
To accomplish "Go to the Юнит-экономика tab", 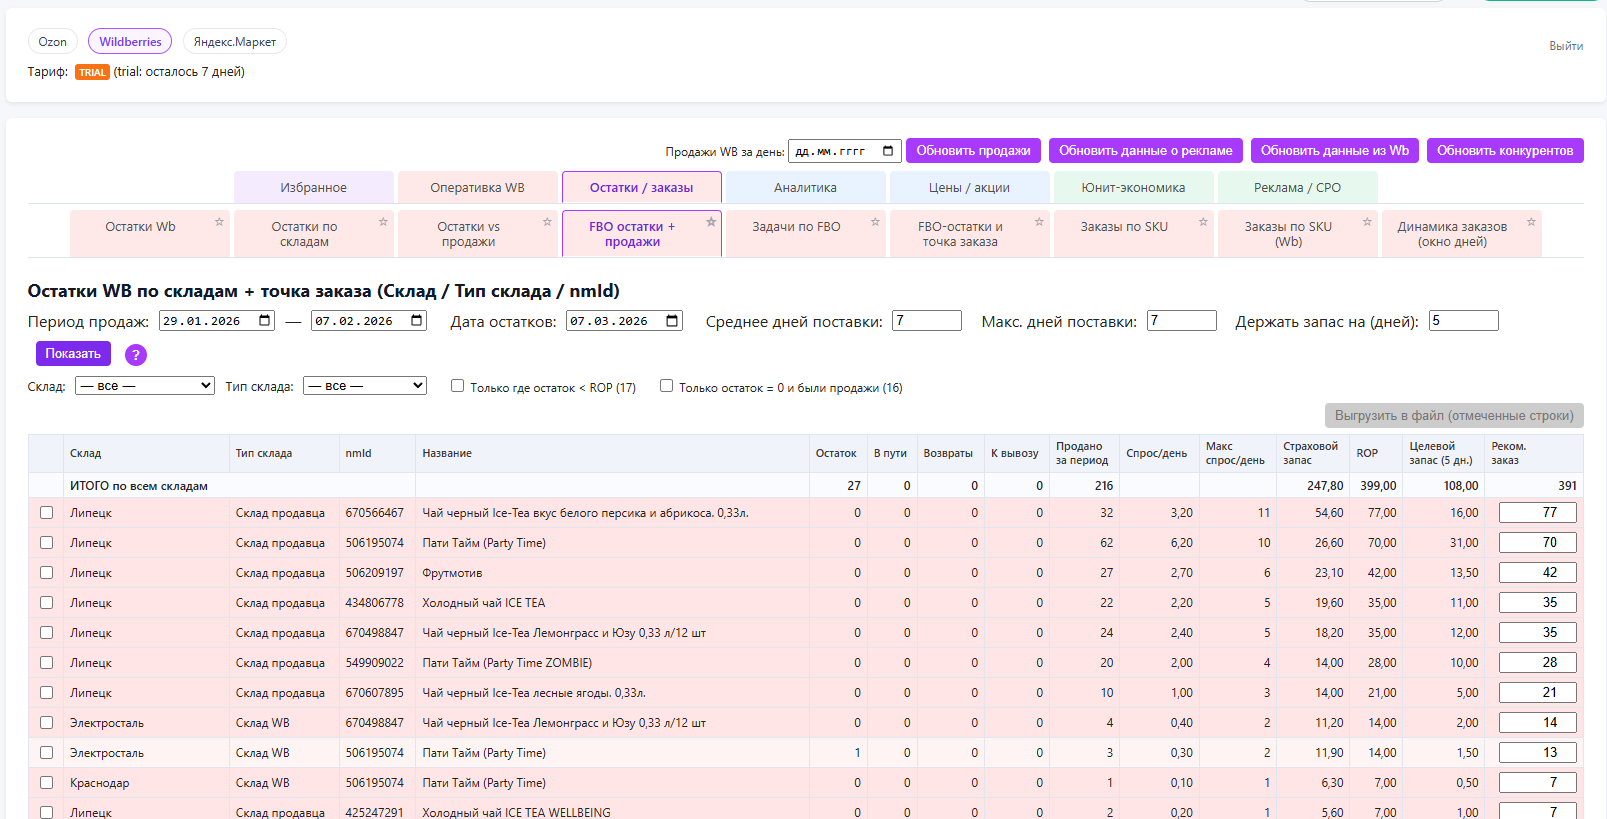I will [x=1133, y=187].
